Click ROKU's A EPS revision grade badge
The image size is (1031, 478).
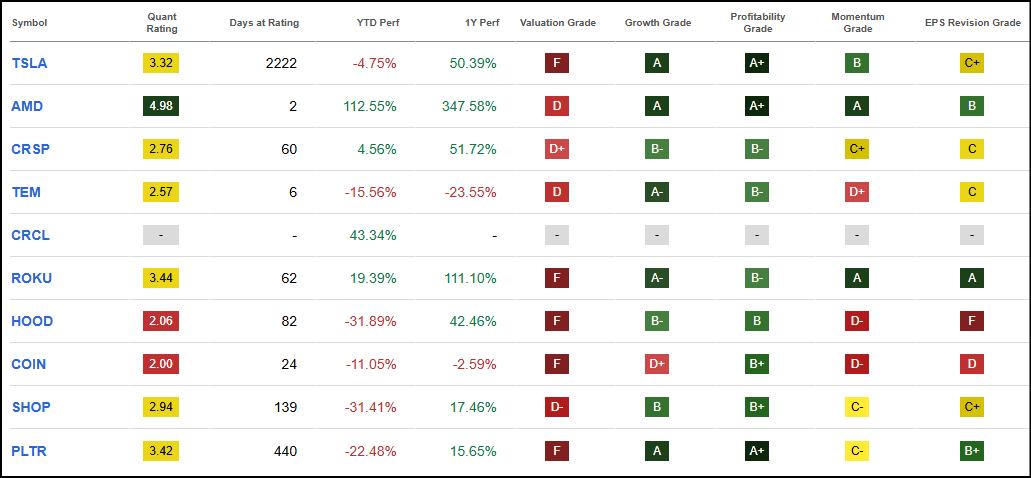[972, 278]
